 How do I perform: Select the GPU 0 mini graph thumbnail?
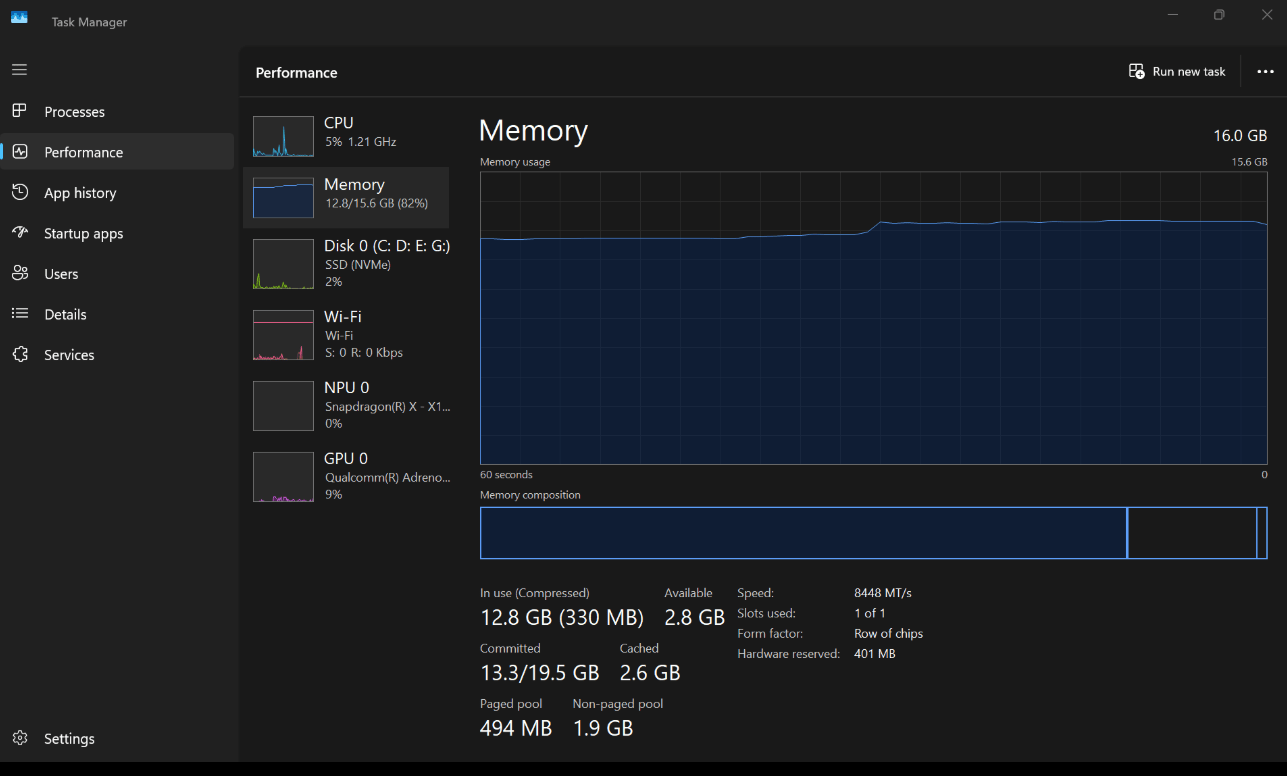(x=283, y=477)
